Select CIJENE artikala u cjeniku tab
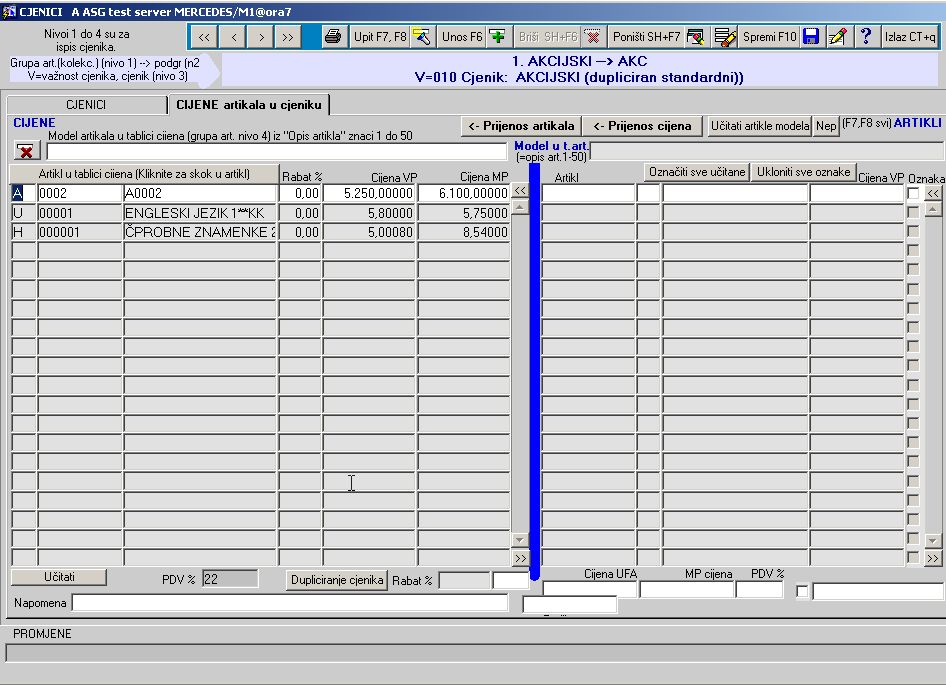Image resolution: width=946 pixels, height=685 pixels. (x=249, y=104)
